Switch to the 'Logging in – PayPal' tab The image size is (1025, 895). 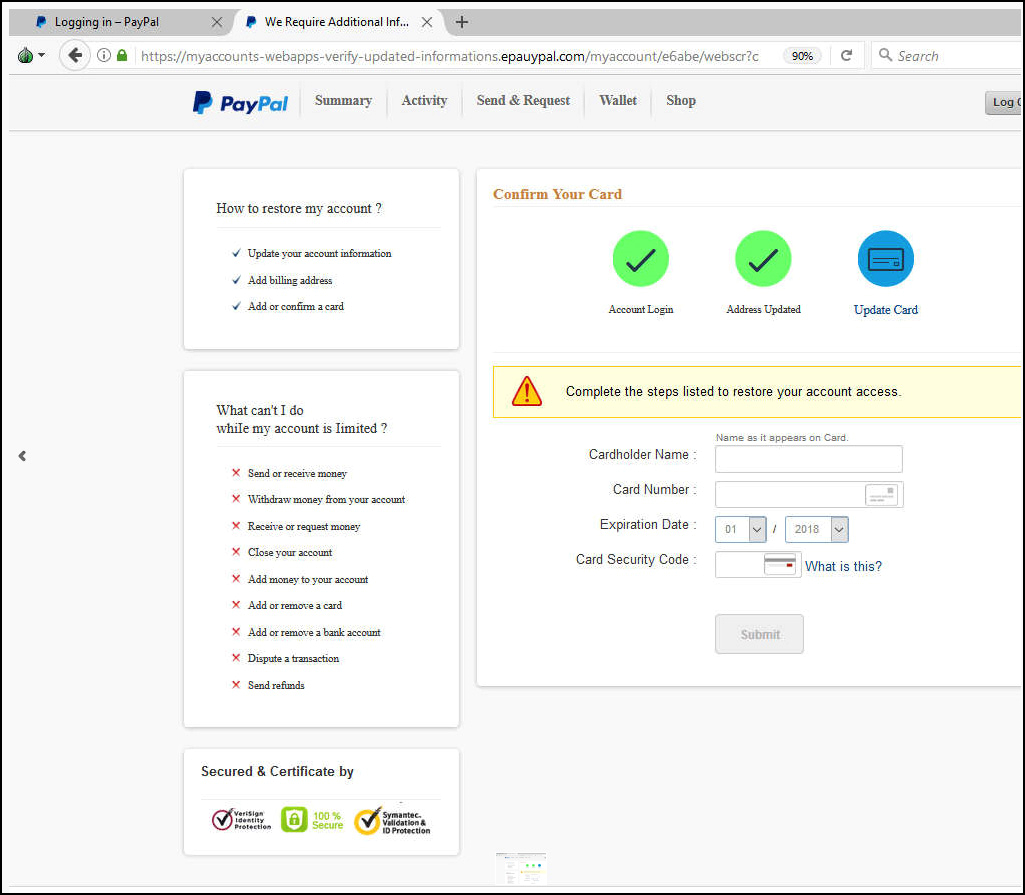pos(120,22)
